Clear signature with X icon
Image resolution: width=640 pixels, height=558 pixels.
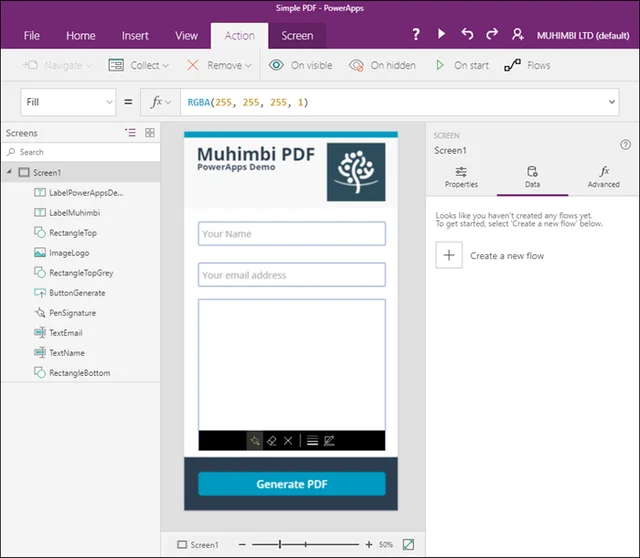pos(288,440)
